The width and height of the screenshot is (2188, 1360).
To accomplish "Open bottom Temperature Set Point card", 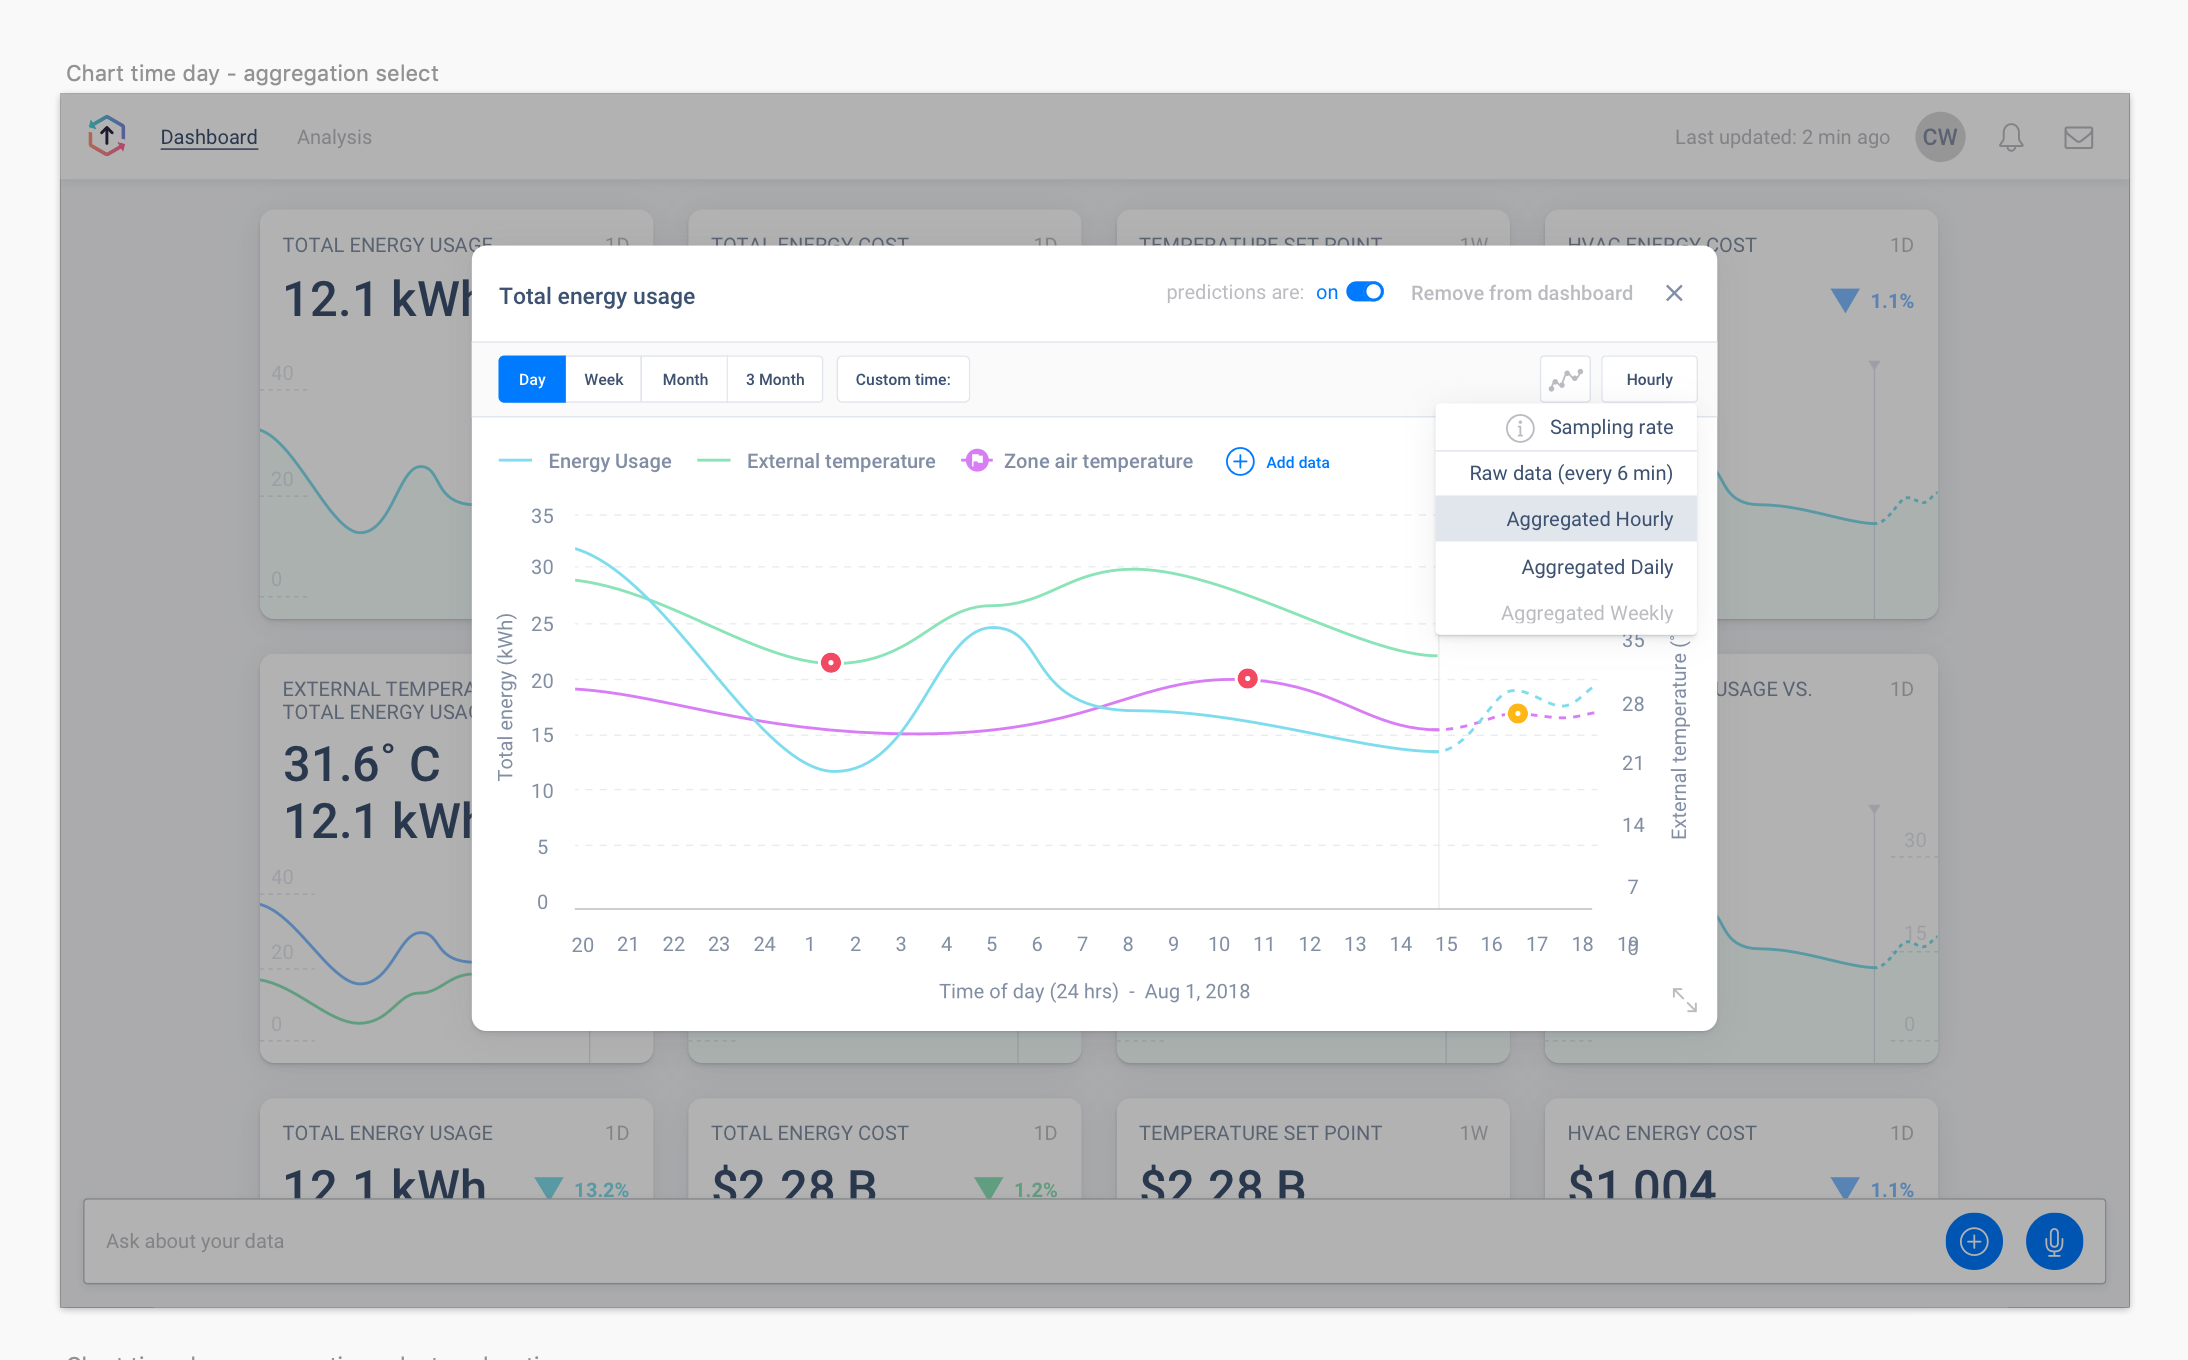I will (1313, 1149).
